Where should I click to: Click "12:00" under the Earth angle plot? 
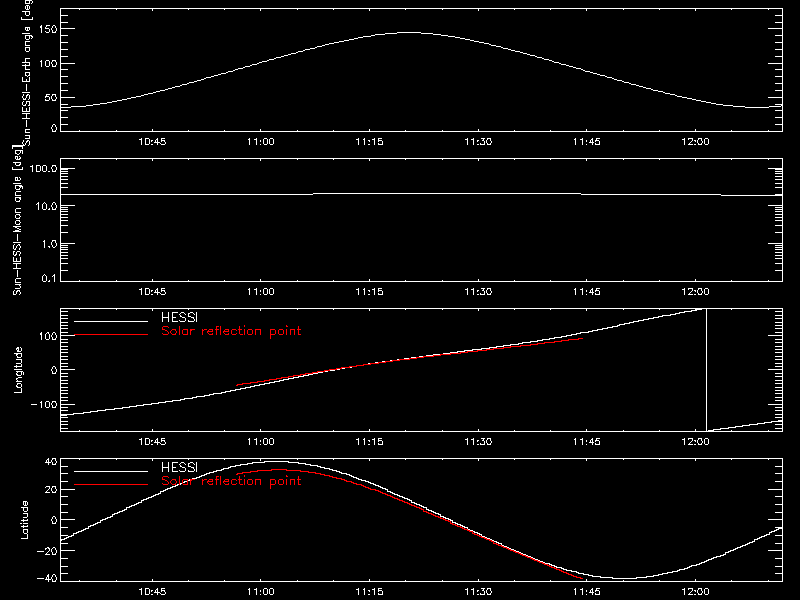695,142
